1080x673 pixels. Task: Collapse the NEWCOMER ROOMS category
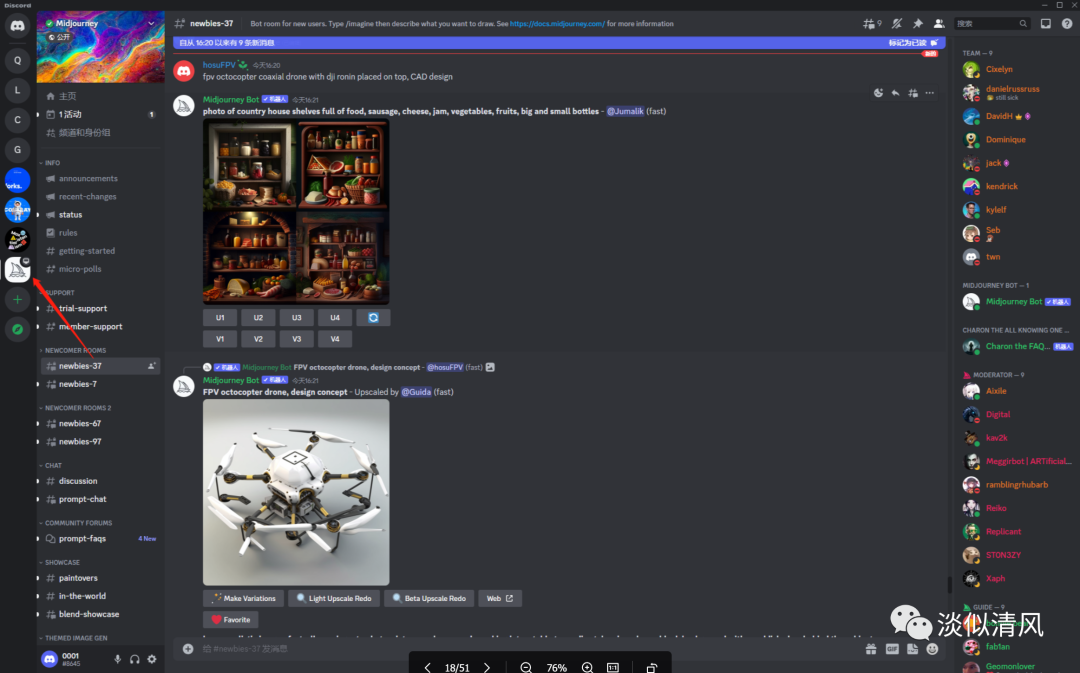(75, 351)
